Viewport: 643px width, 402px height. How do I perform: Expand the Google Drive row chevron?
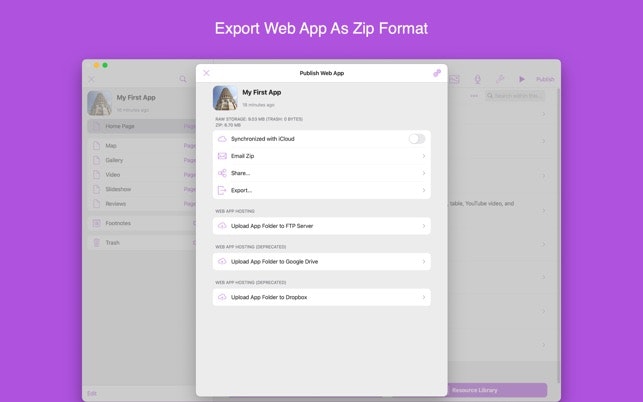tap(424, 262)
